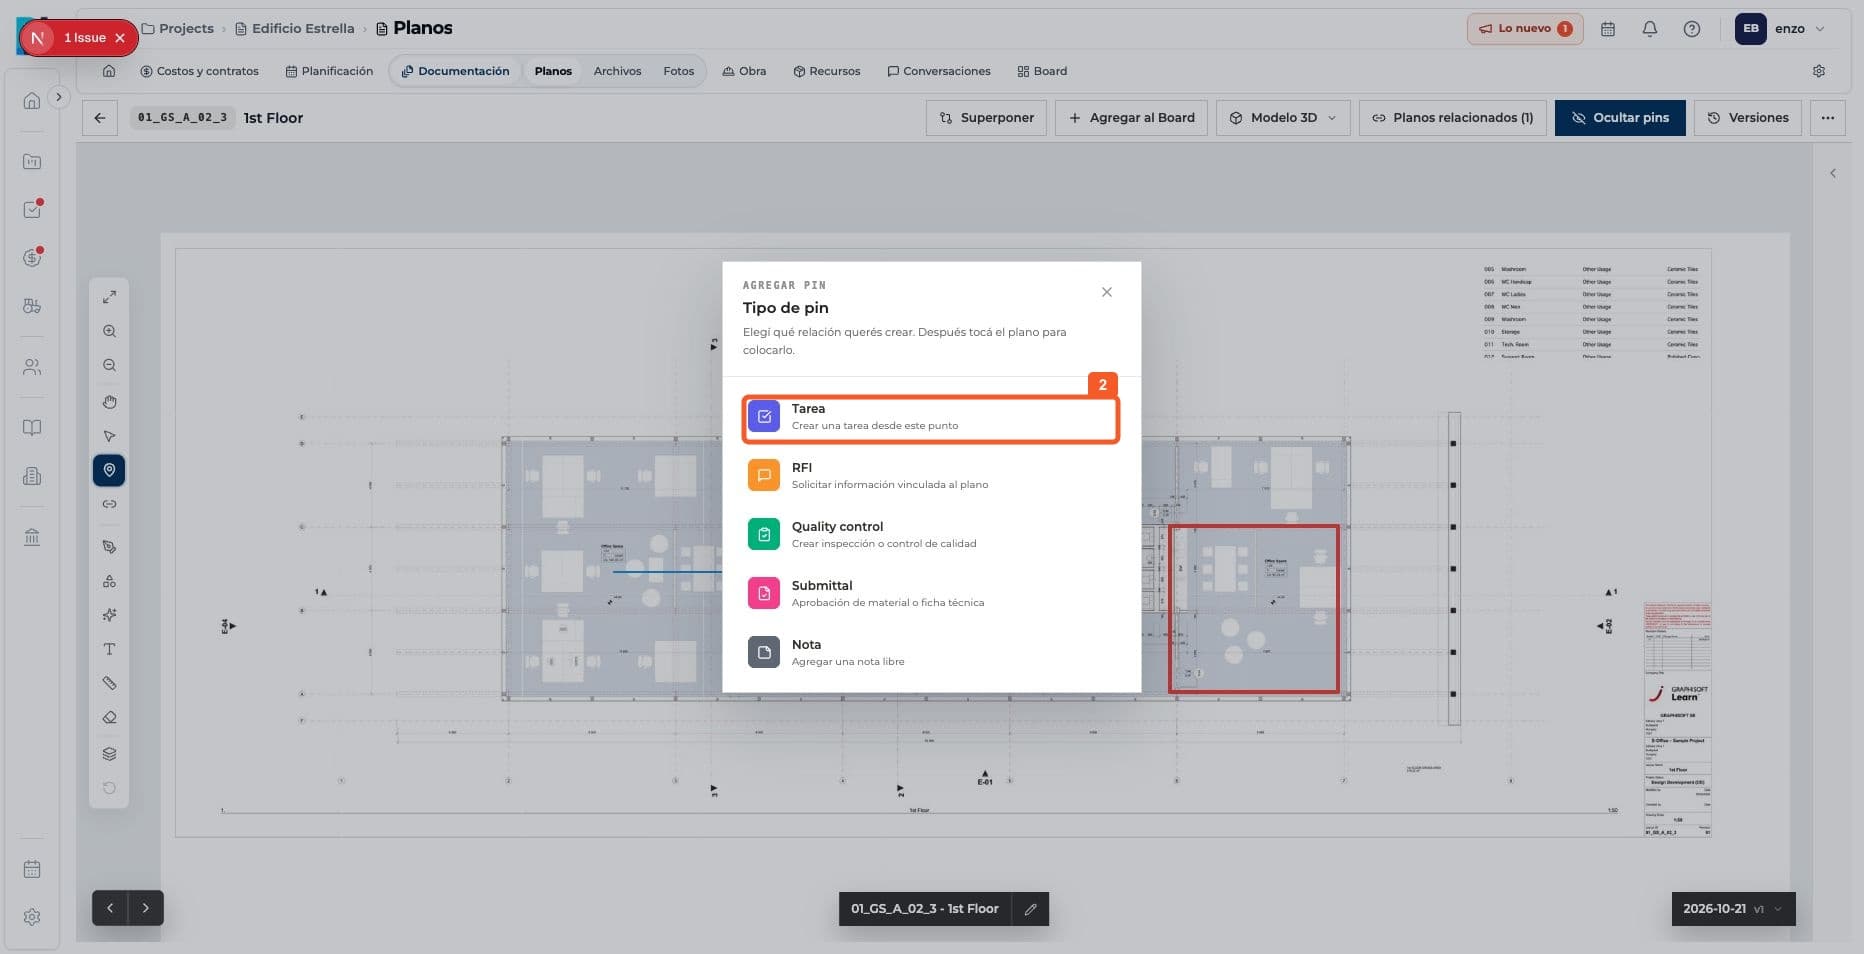Screen dimensions: 1864x954
Task: Go back with the left arrow button
Action: click(100, 118)
